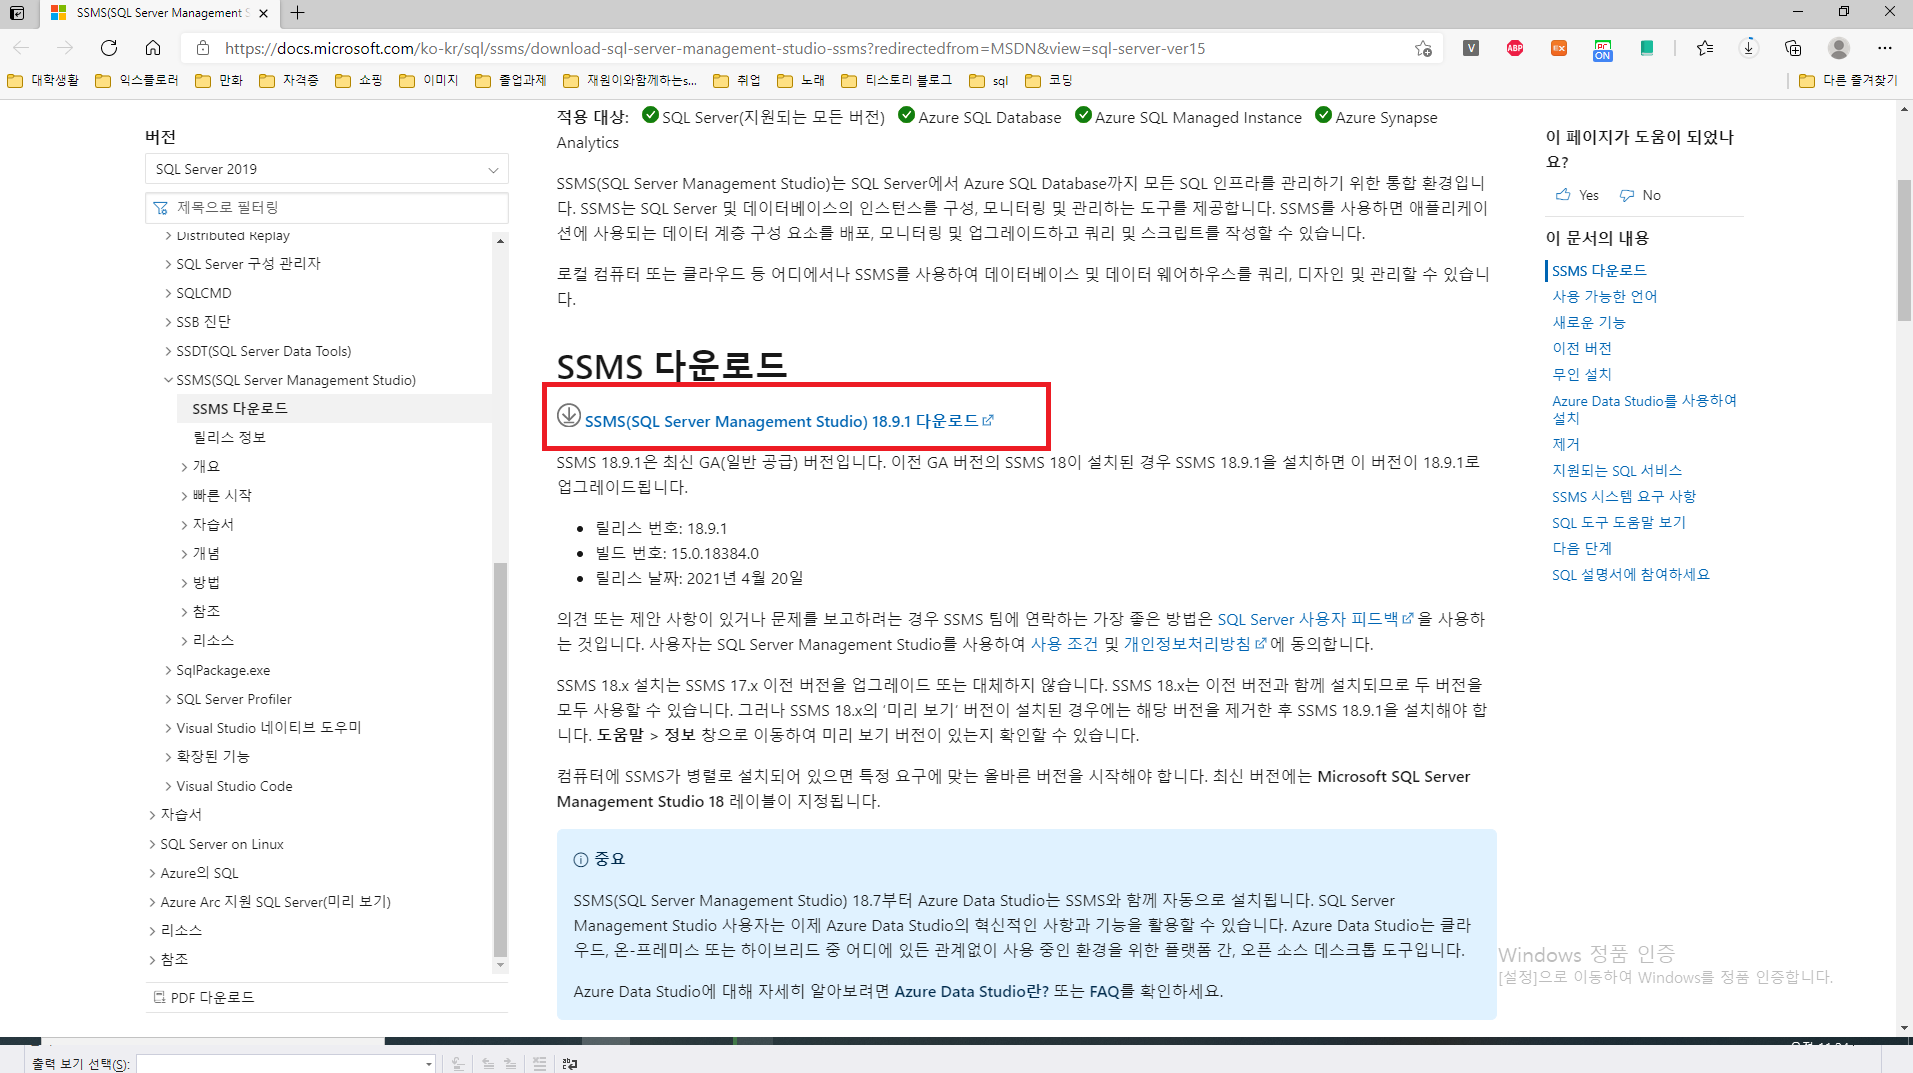Open the FAQ link in notice box
Screen dimensions: 1913x1073
click(1104, 991)
